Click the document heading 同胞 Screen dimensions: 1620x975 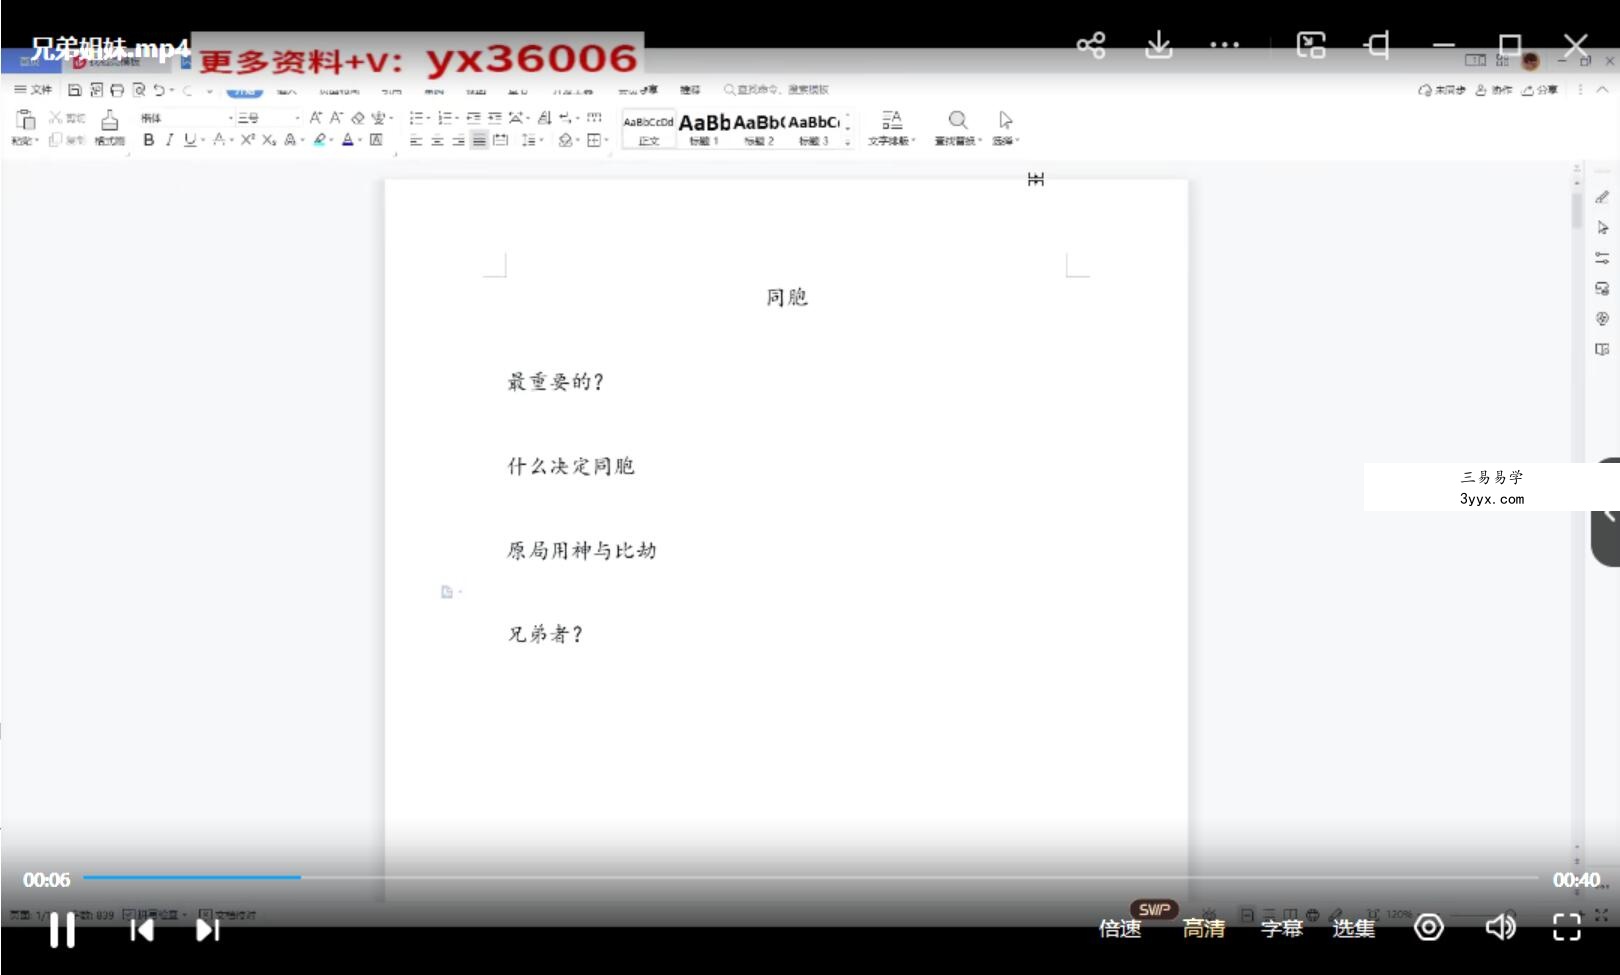787,297
